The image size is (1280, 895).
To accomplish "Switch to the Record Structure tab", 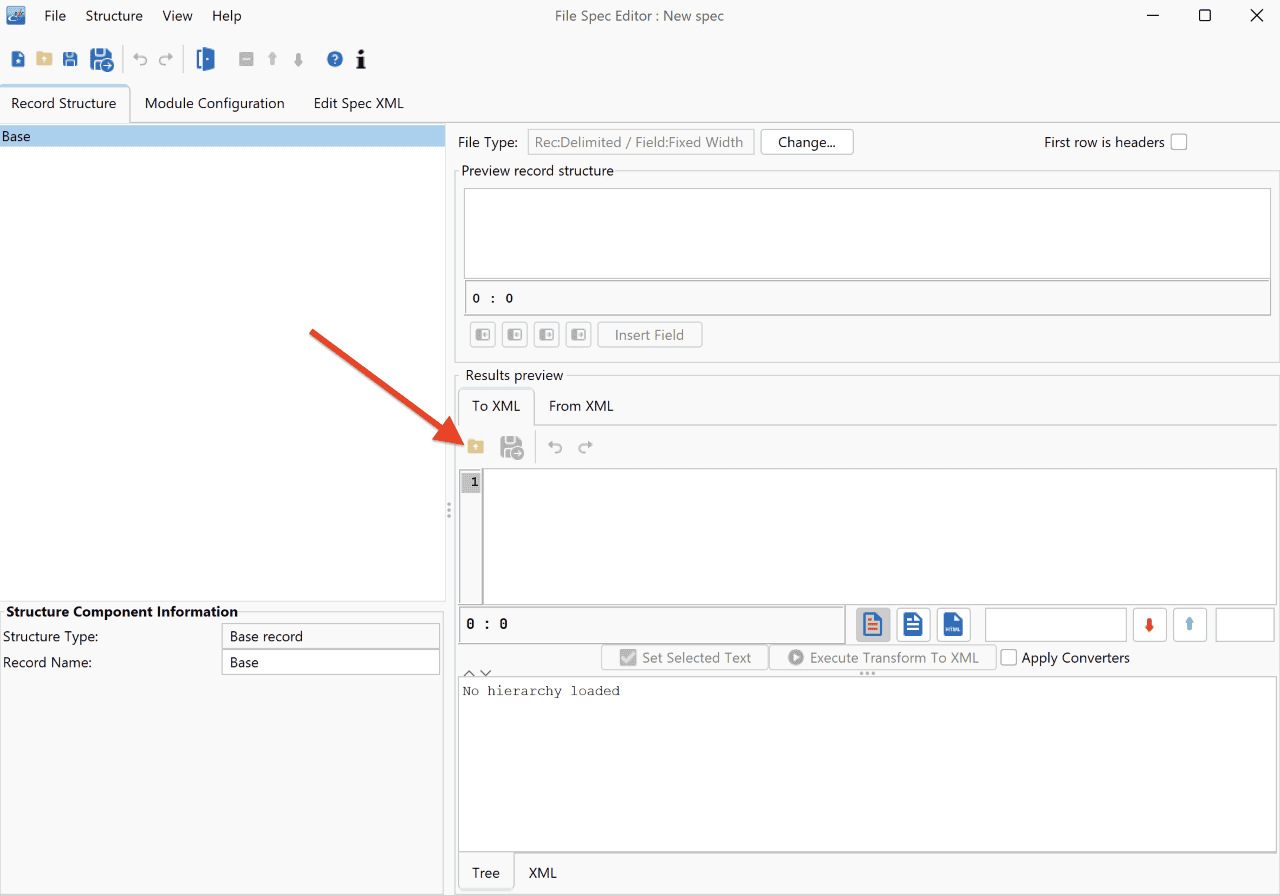I will [x=64, y=103].
